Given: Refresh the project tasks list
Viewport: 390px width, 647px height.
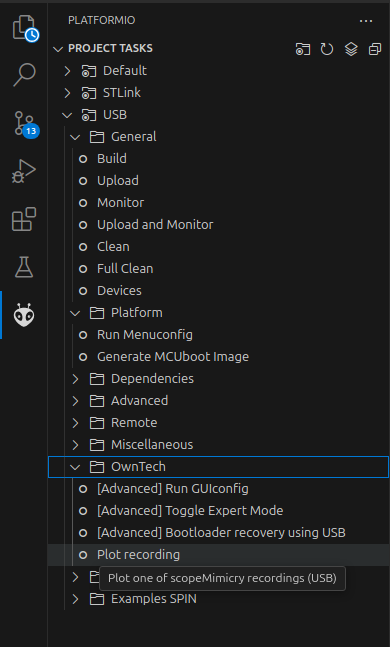Looking at the screenshot, I should [x=327, y=49].
